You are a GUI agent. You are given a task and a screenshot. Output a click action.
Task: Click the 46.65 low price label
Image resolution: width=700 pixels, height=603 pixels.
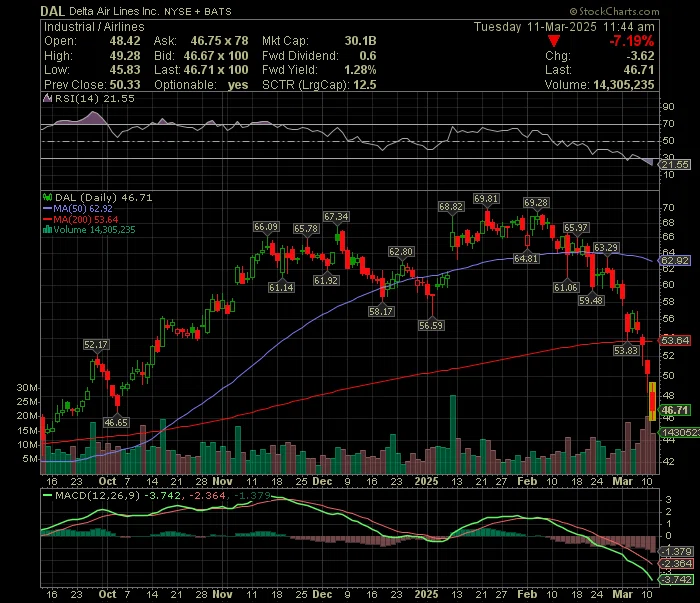(116, 422)
